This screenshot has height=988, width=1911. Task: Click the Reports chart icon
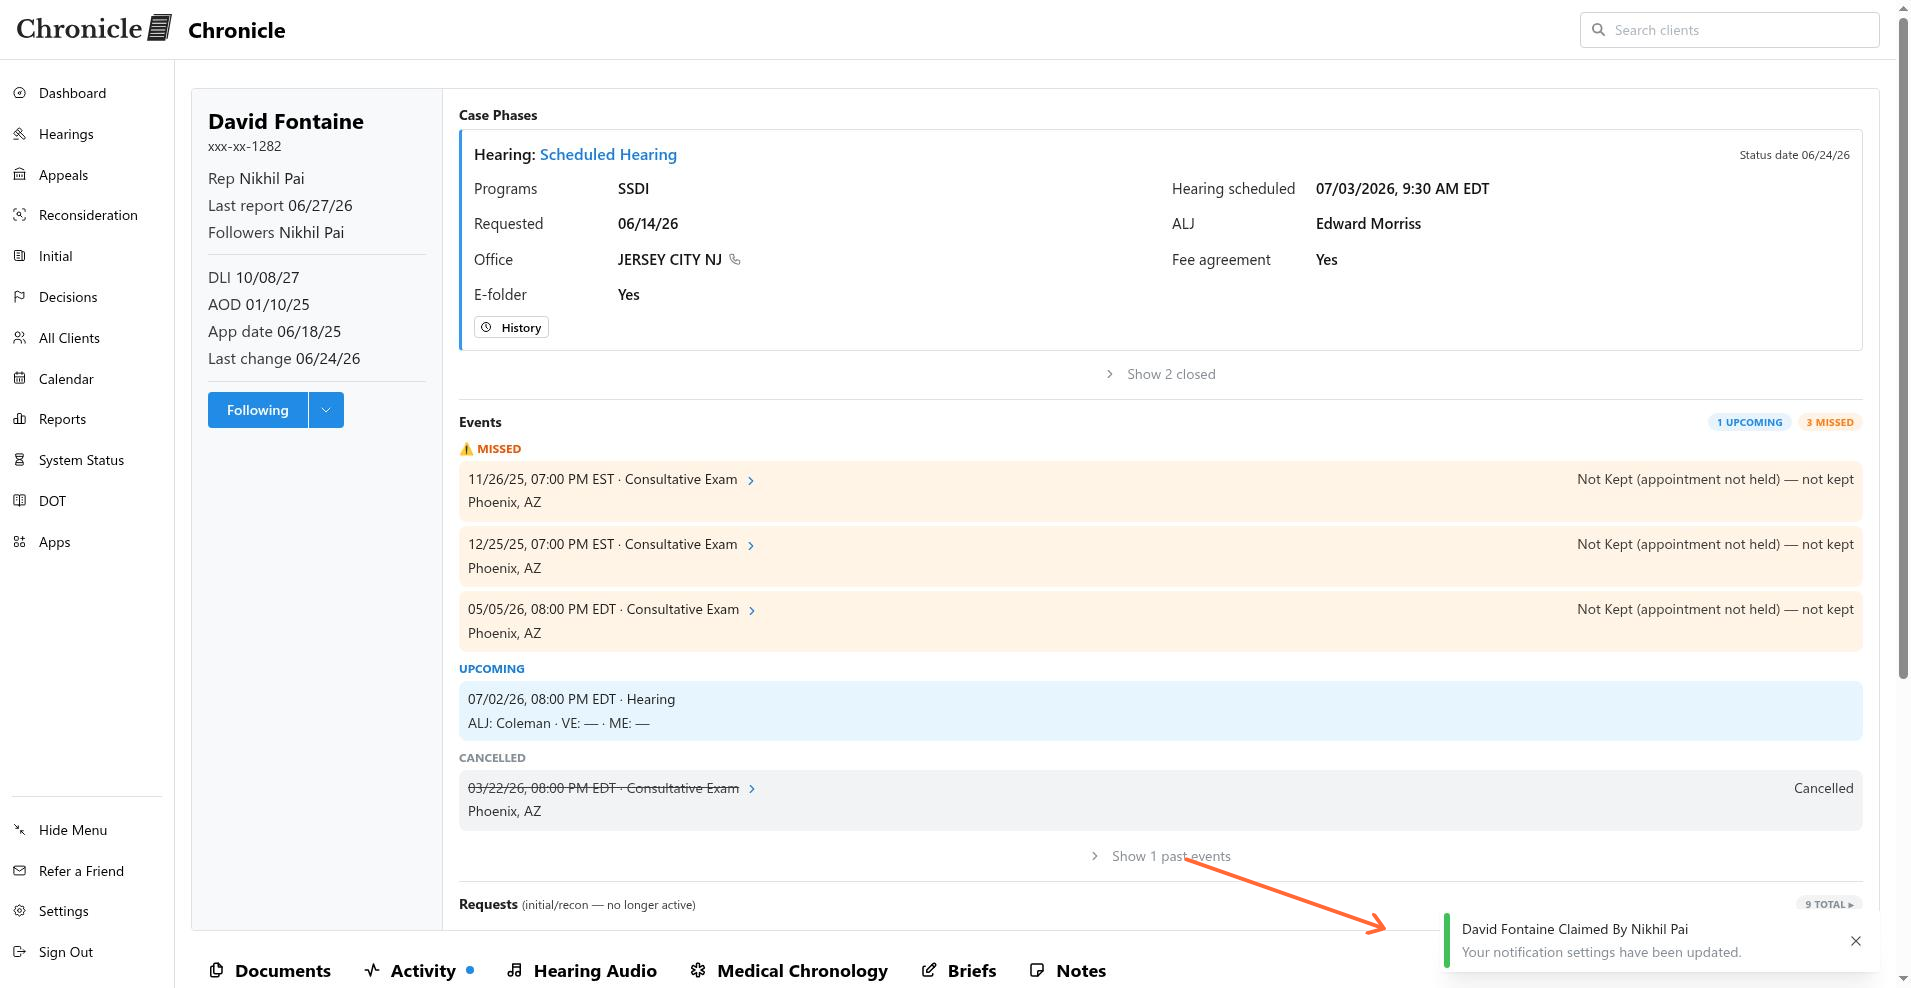tap(19, 419)
